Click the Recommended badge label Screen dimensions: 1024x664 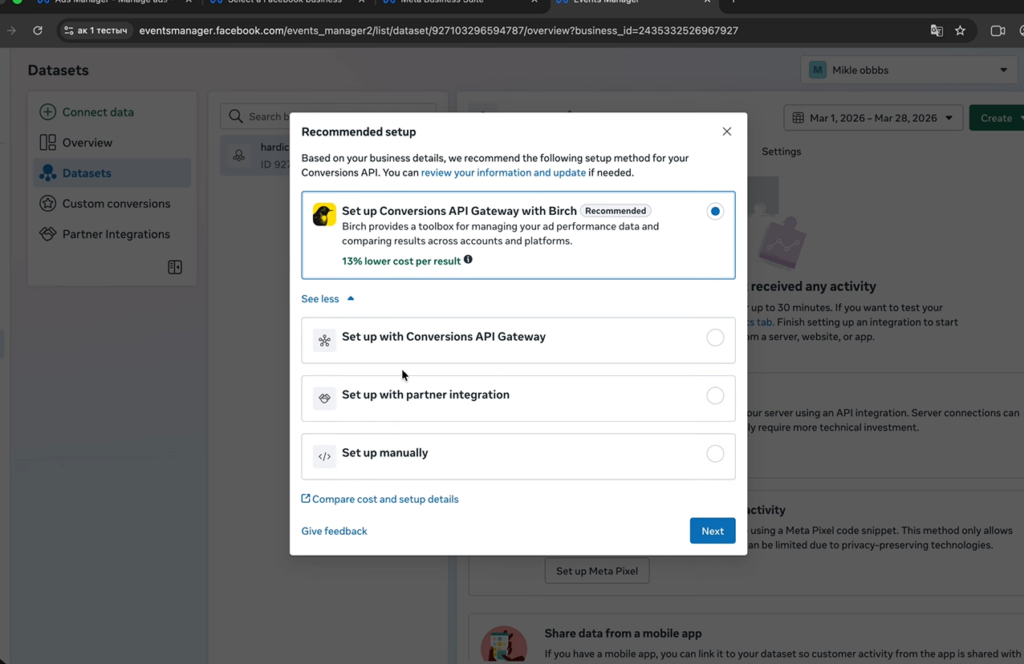[615, 211]
